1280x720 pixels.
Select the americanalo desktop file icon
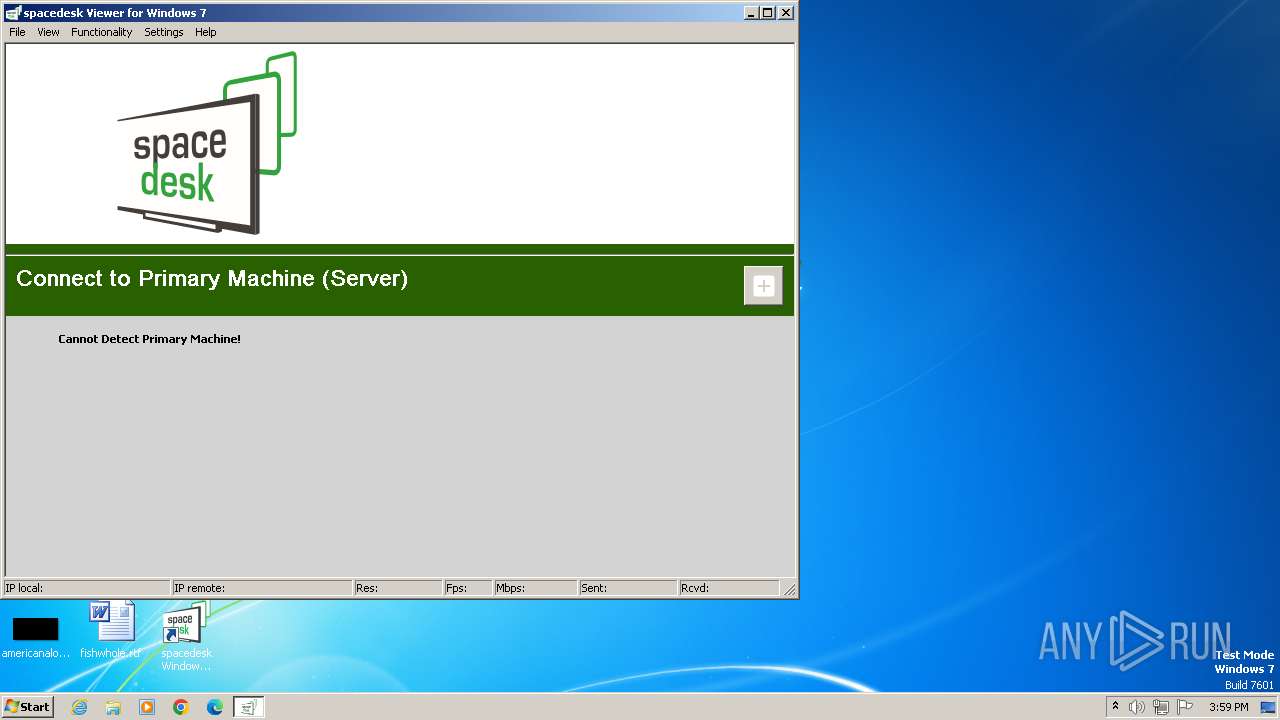click(x=36, y=637)
